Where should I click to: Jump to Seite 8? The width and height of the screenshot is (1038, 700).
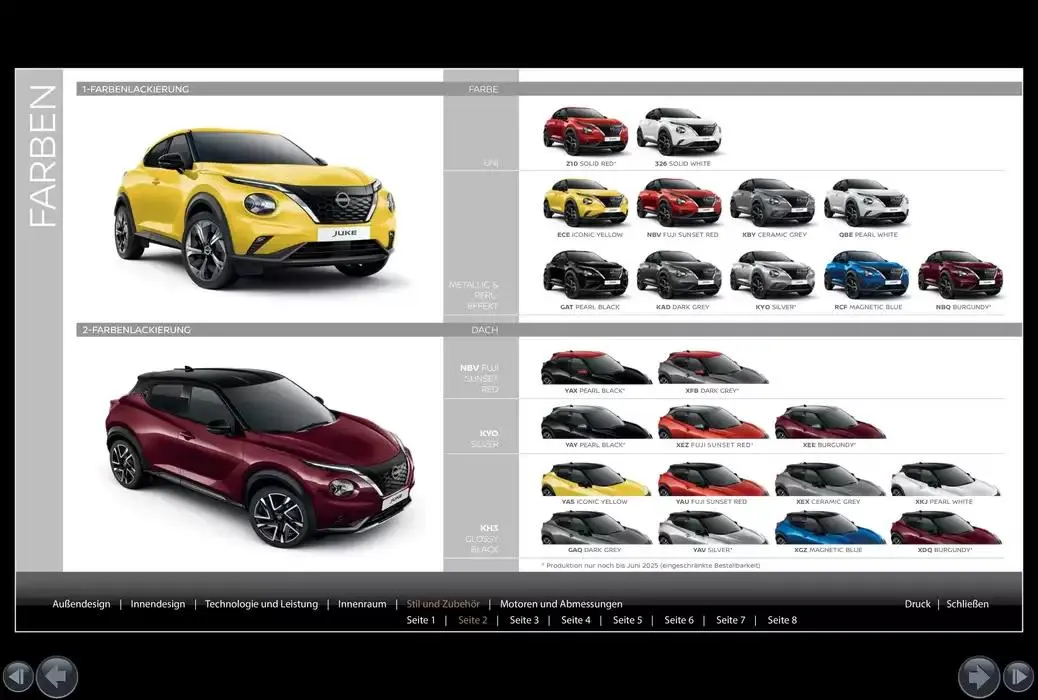tap(782, 620)
